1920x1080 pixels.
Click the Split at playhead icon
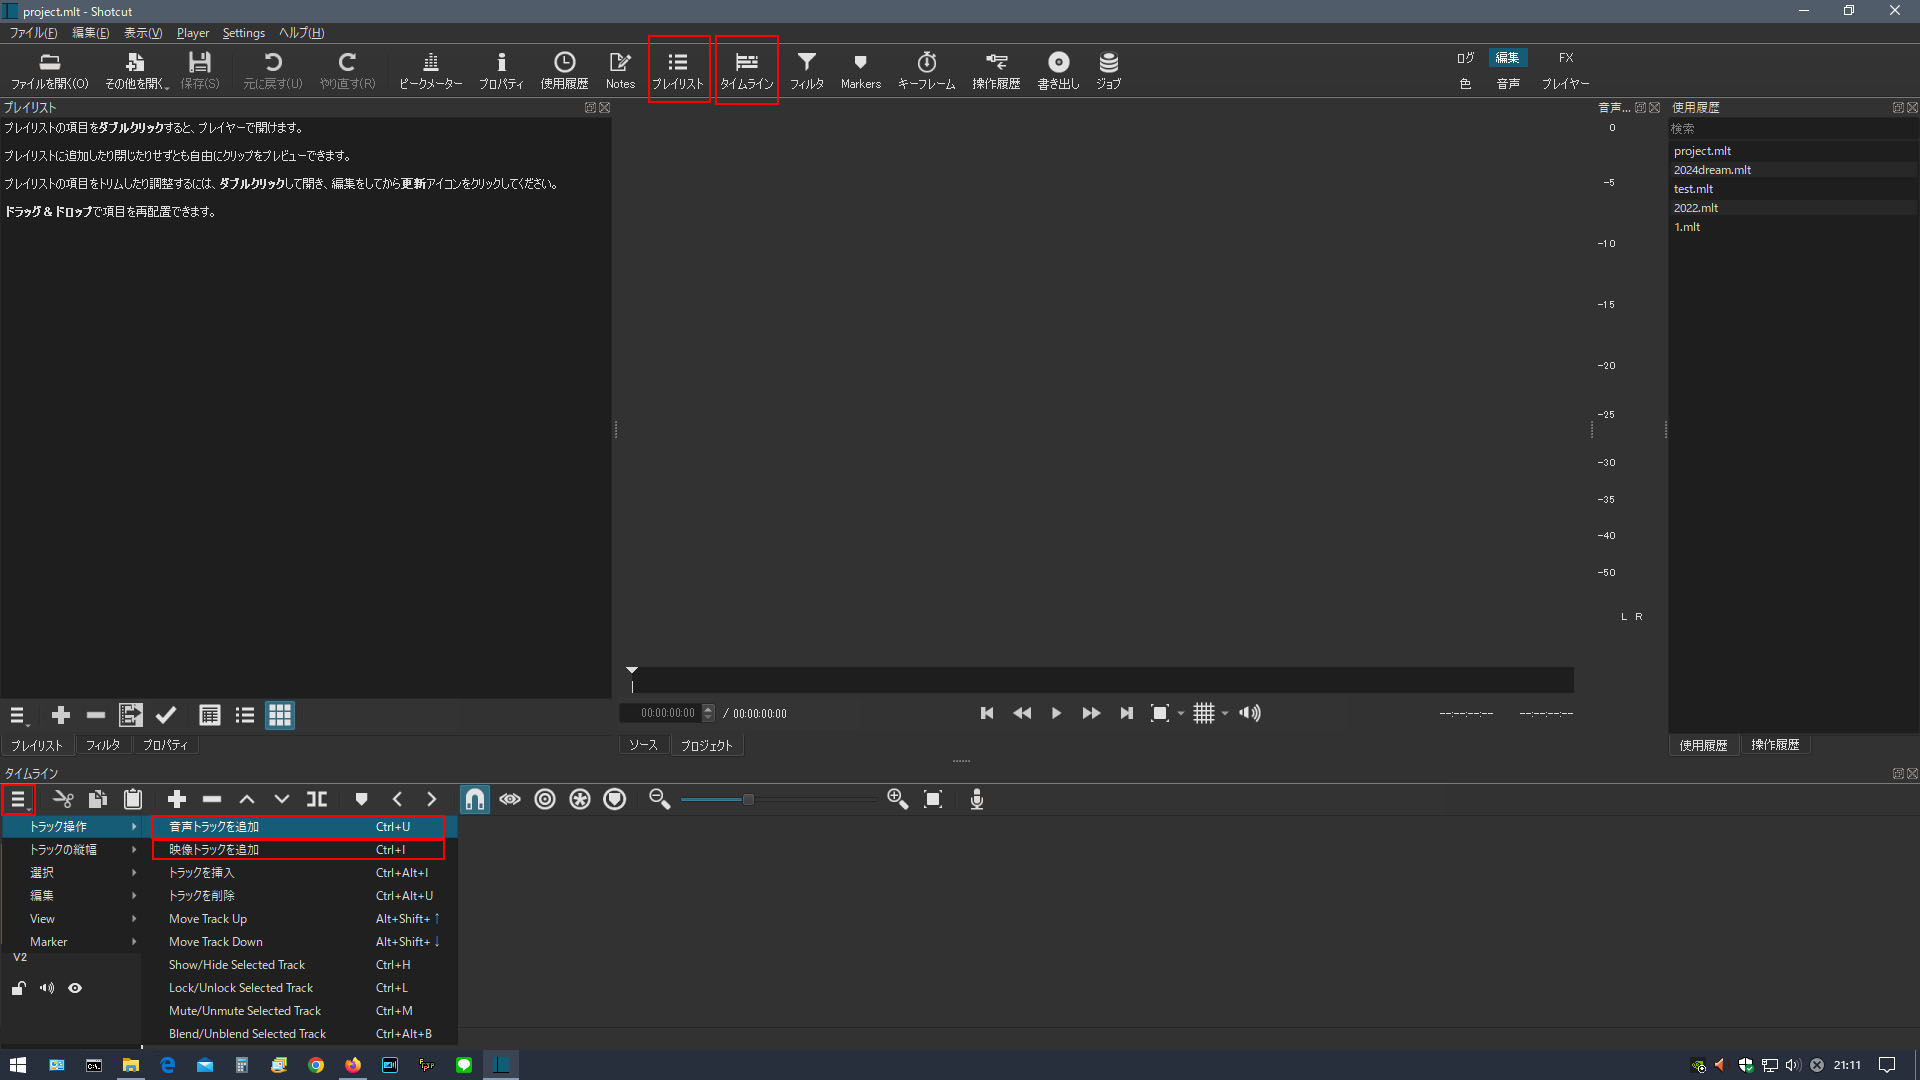(317, 799)
